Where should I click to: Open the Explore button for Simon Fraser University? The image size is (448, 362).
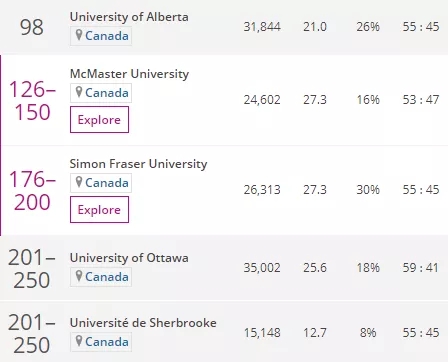click(99, 210)
